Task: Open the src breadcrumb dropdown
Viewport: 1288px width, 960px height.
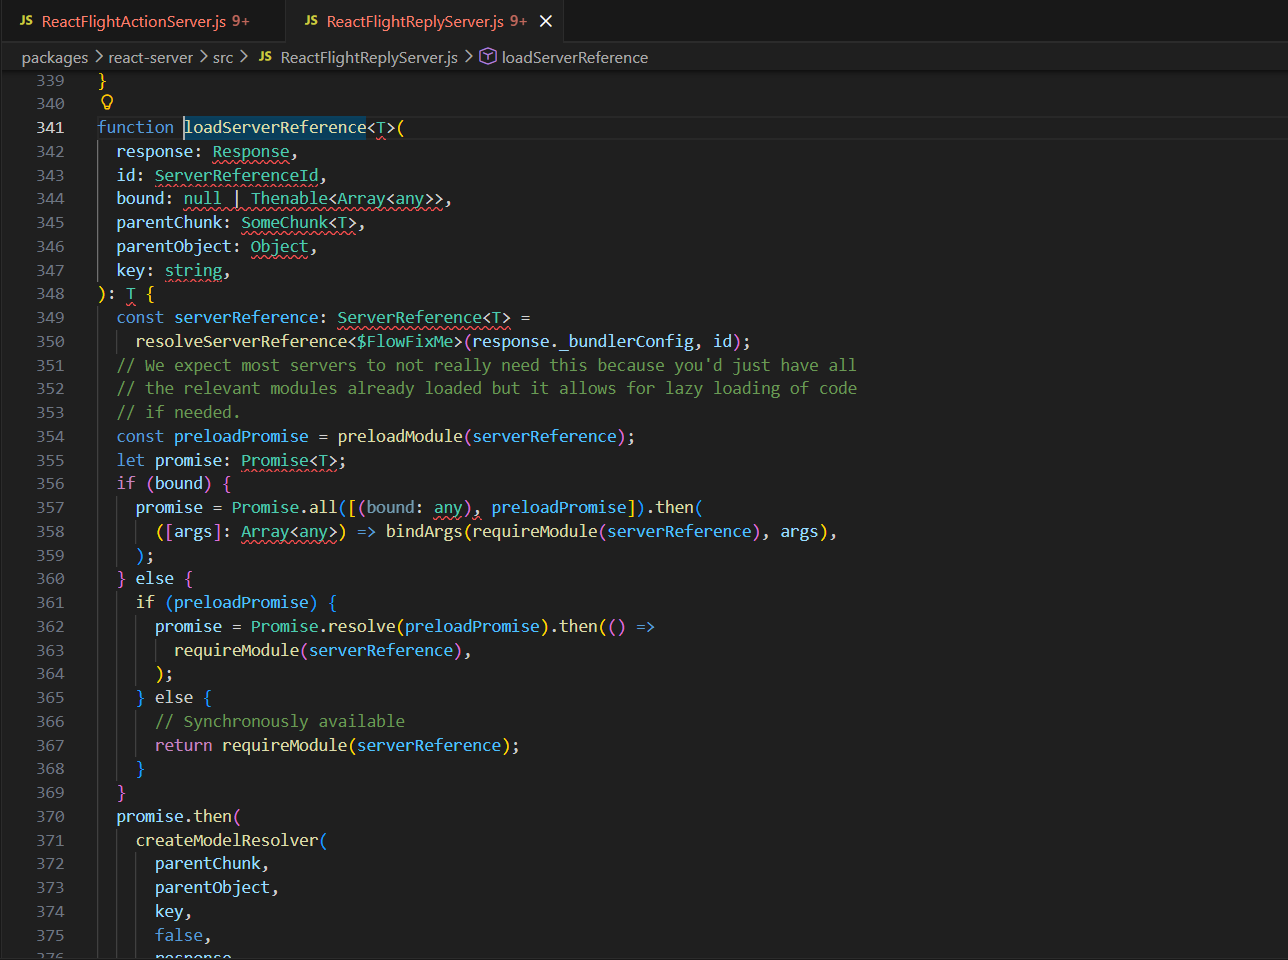Action: coord(222,58)
